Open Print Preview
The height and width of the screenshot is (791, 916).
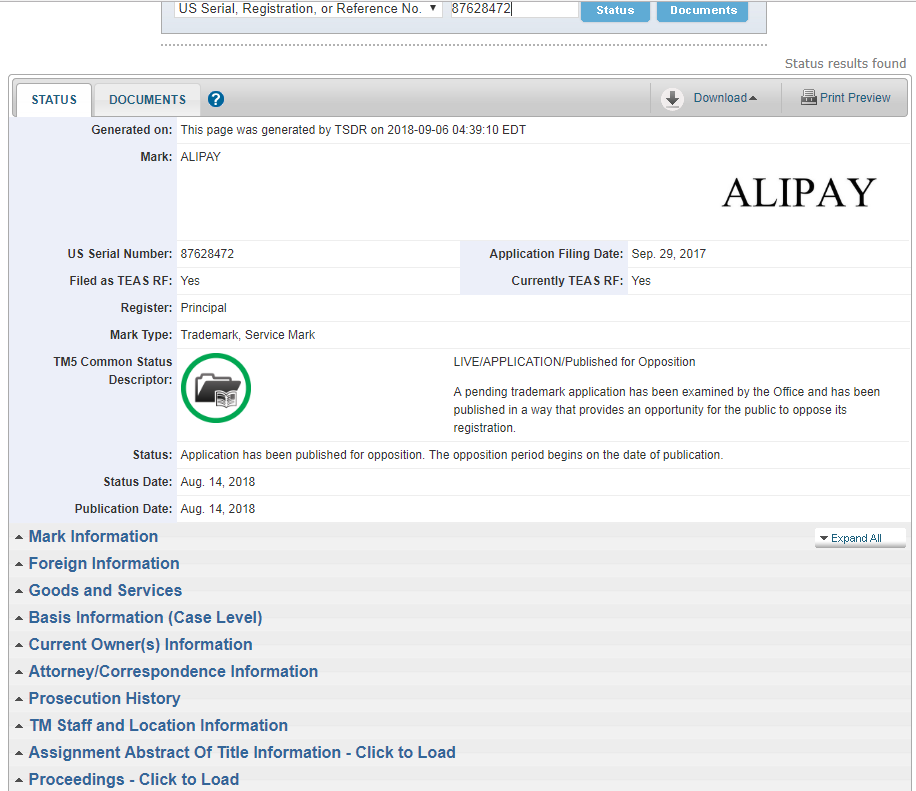855,98
